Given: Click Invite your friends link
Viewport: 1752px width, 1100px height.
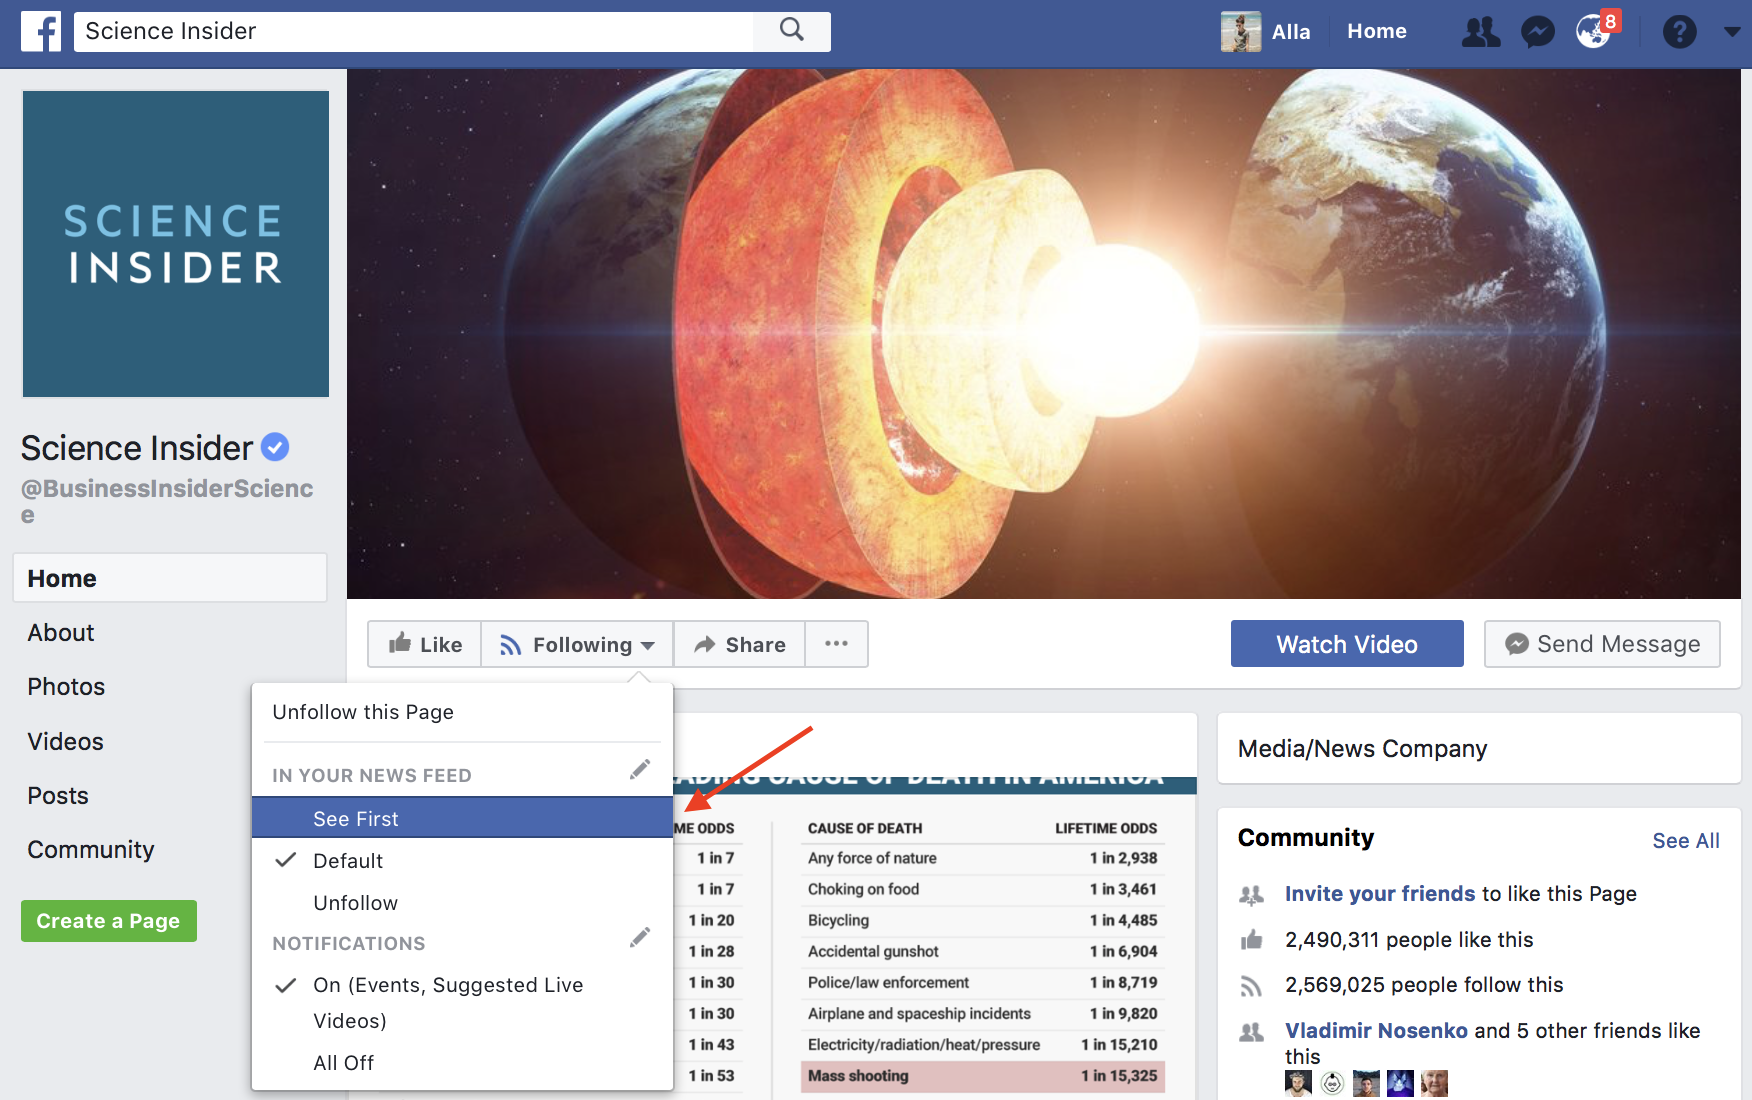Looking at the screenshot, I should [x=1380, y=894].
